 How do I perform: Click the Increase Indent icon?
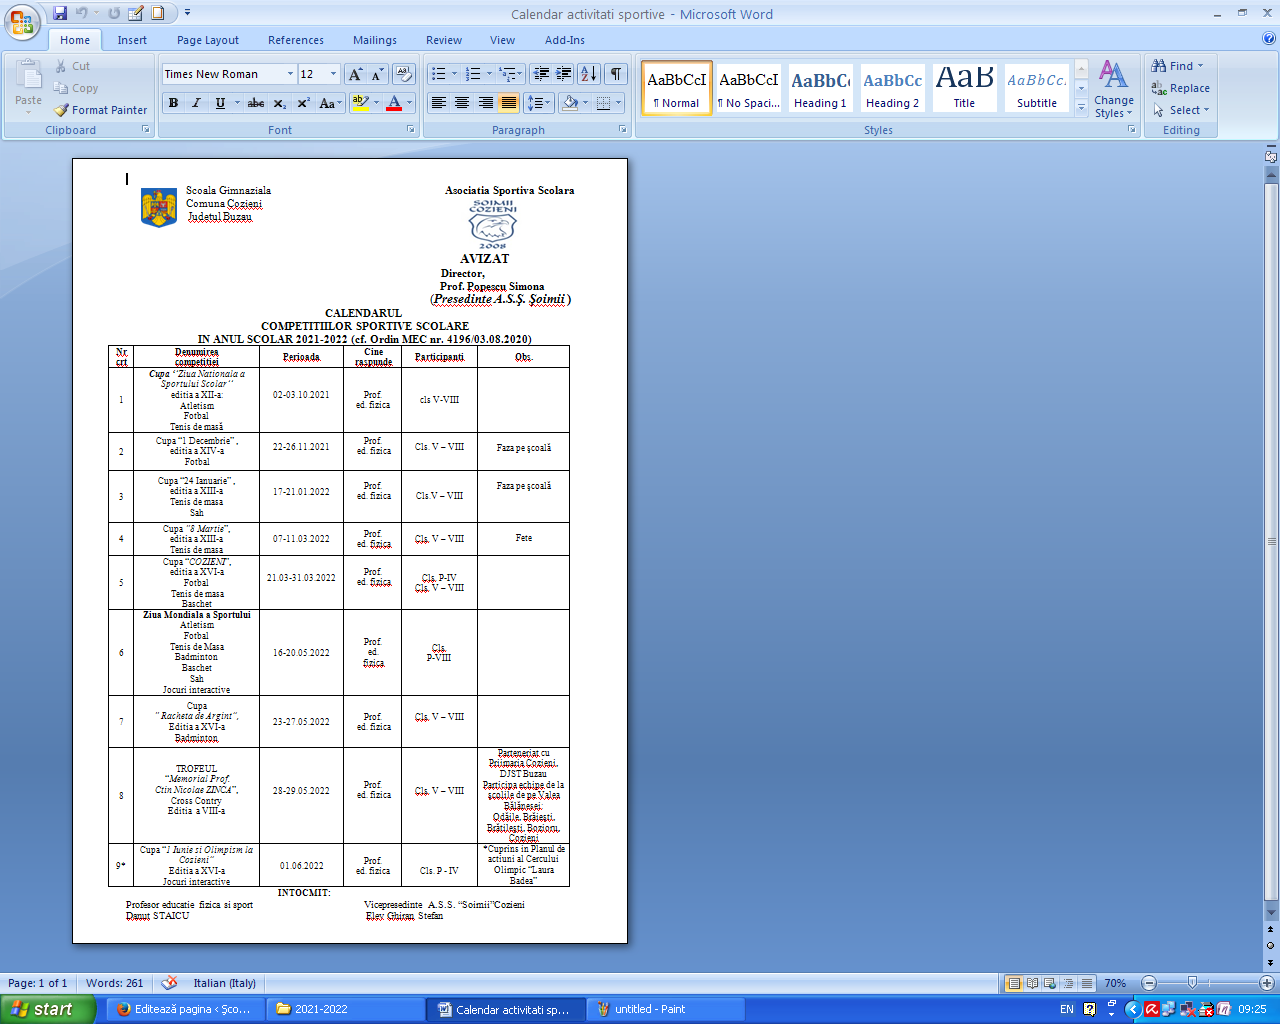coord(564,74)
